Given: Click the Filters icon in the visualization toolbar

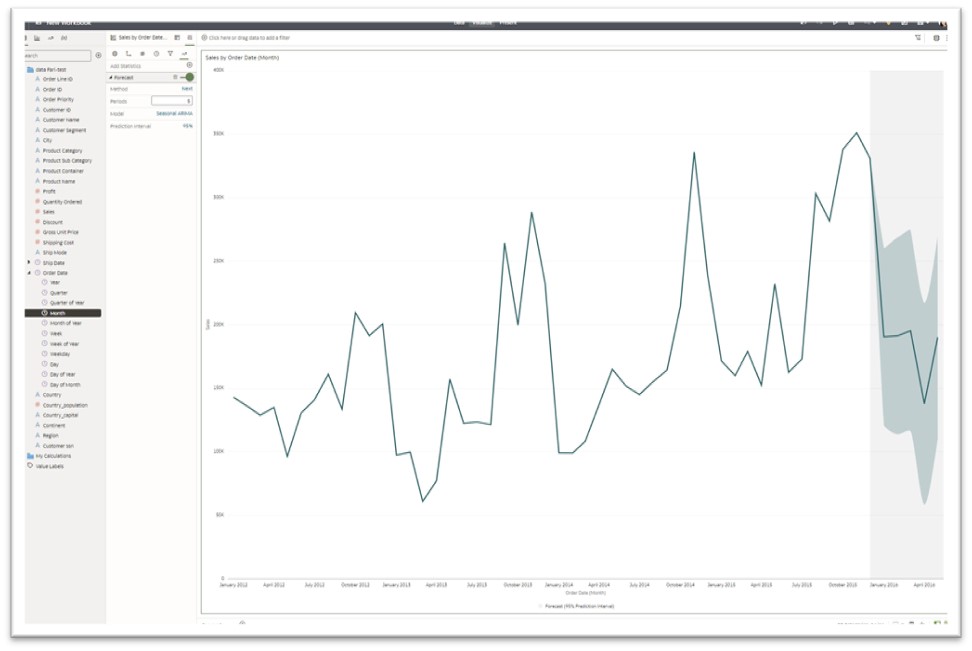Looking at the screenshot, I should tap(170, 54).
